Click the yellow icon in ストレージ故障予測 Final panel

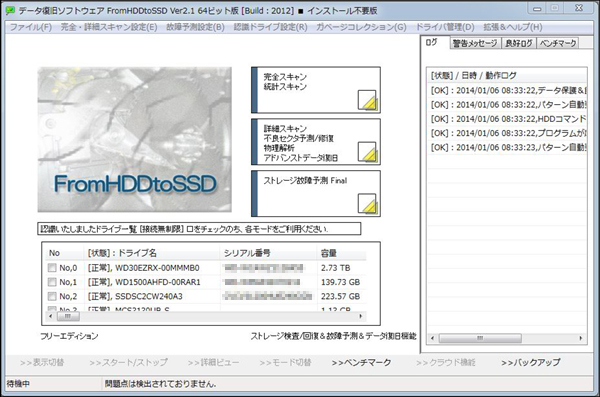pos(368,204)
